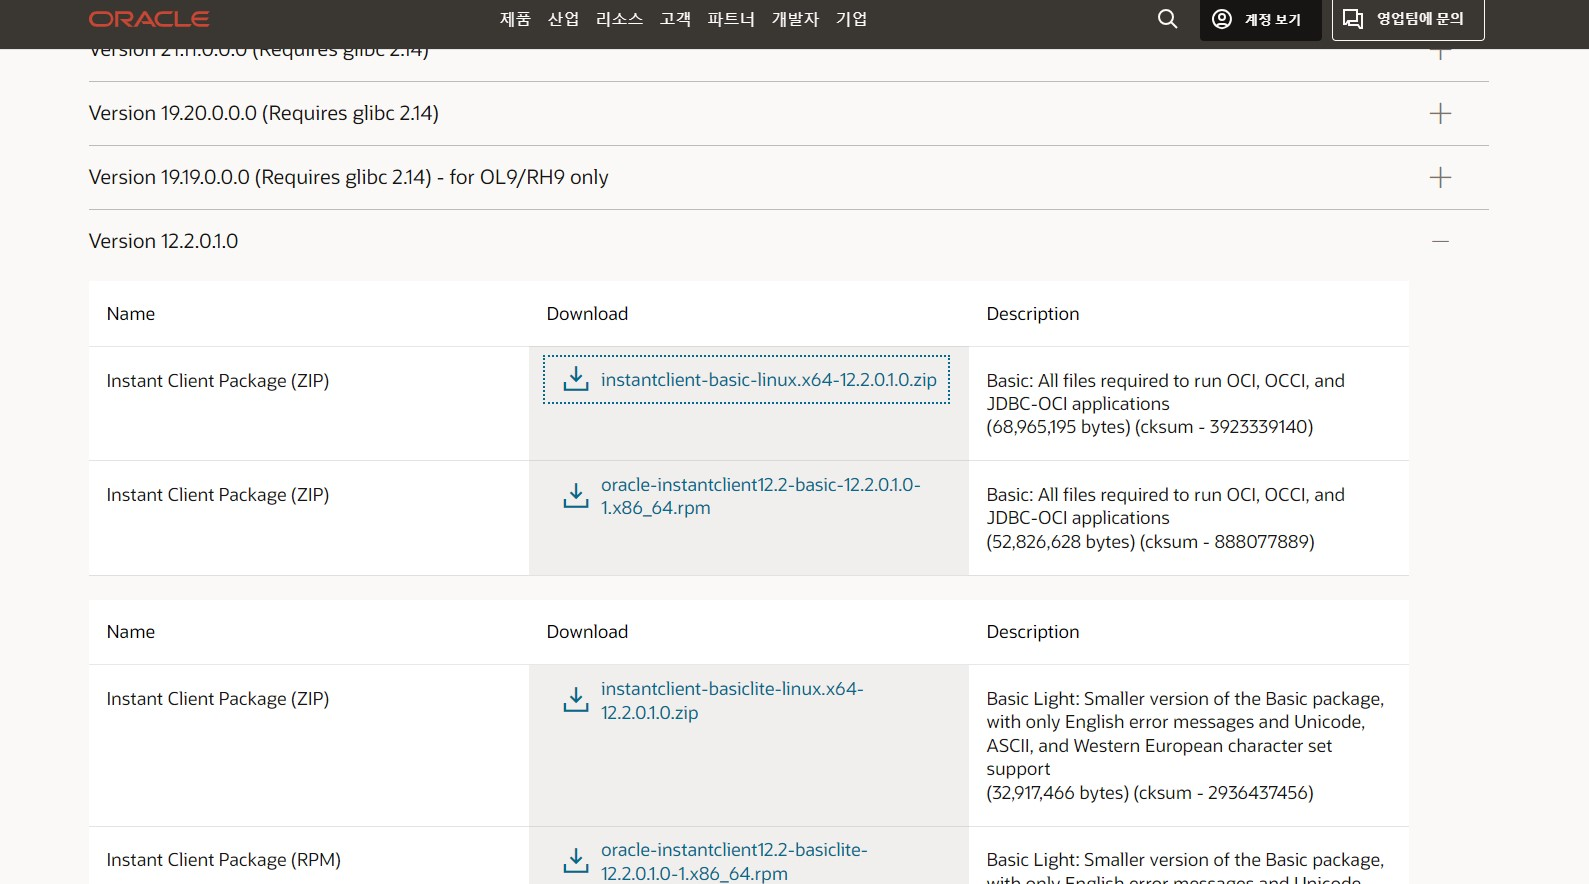Open the 파트너 menu
1589x884 pixels.
point(731,19)
